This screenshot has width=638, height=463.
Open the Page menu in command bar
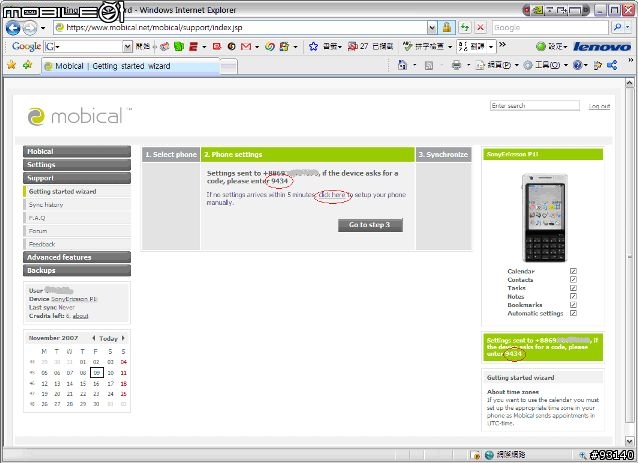point(498,65)
